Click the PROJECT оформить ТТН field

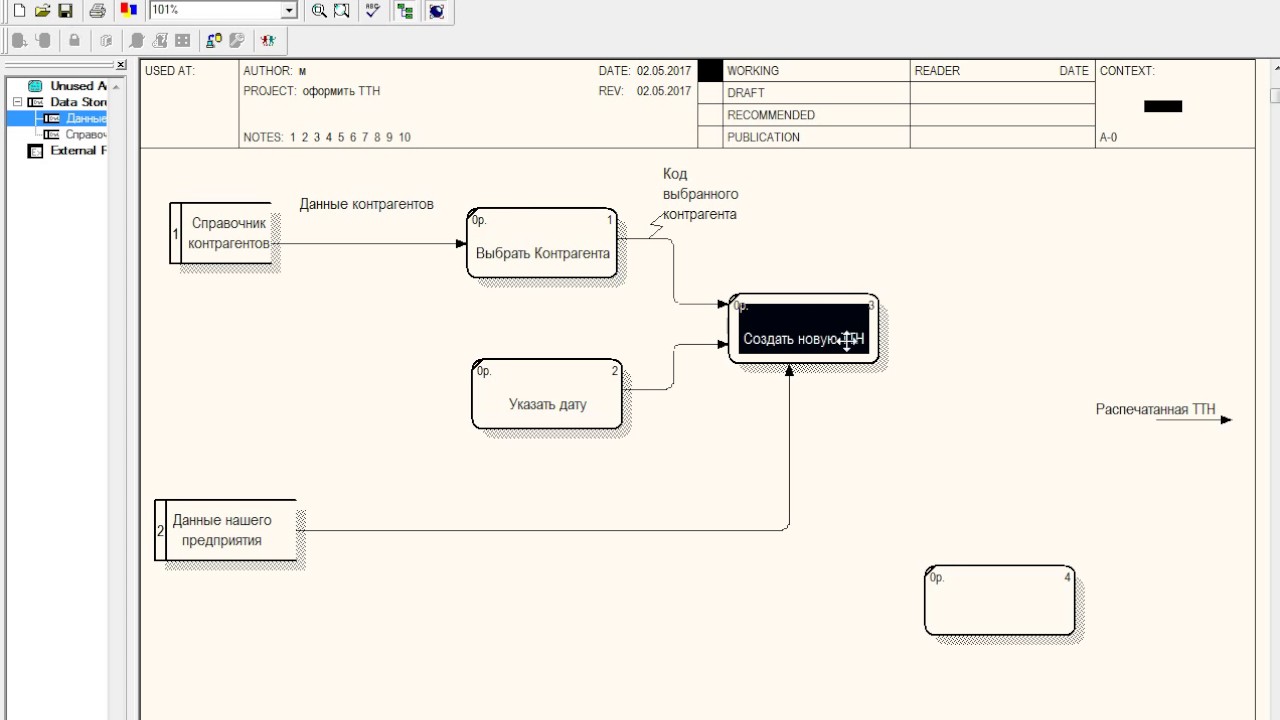tap(312, 91)
